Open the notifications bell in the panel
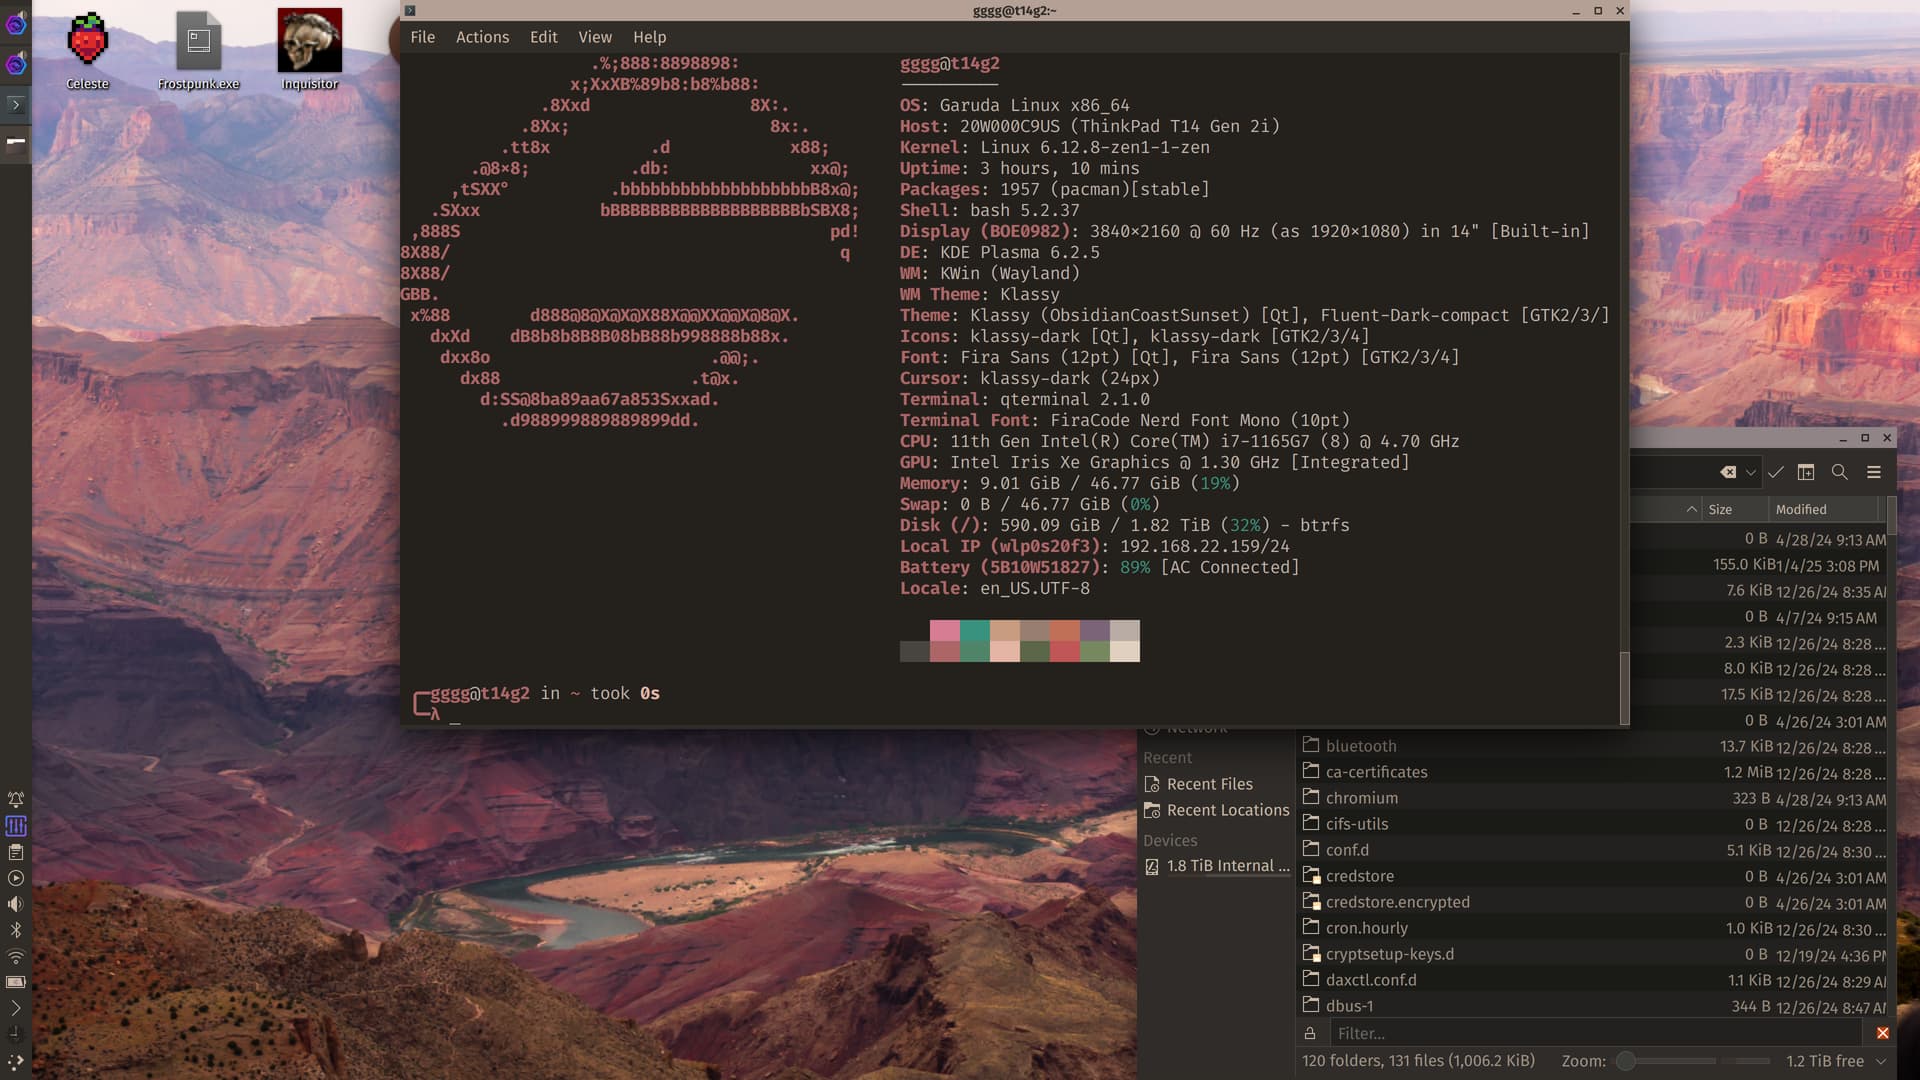 [15, 800]
